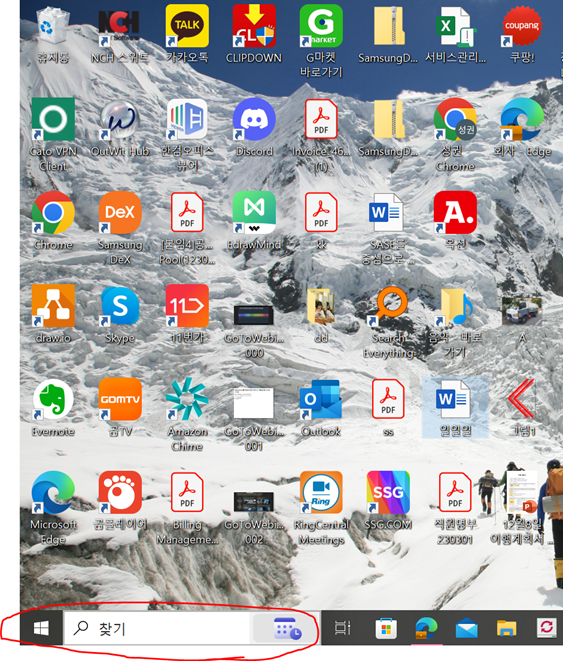Viewport: 563px width, 661px height.
Task: Open the Invoice_46 PDF file
Action: click(321, 119)
